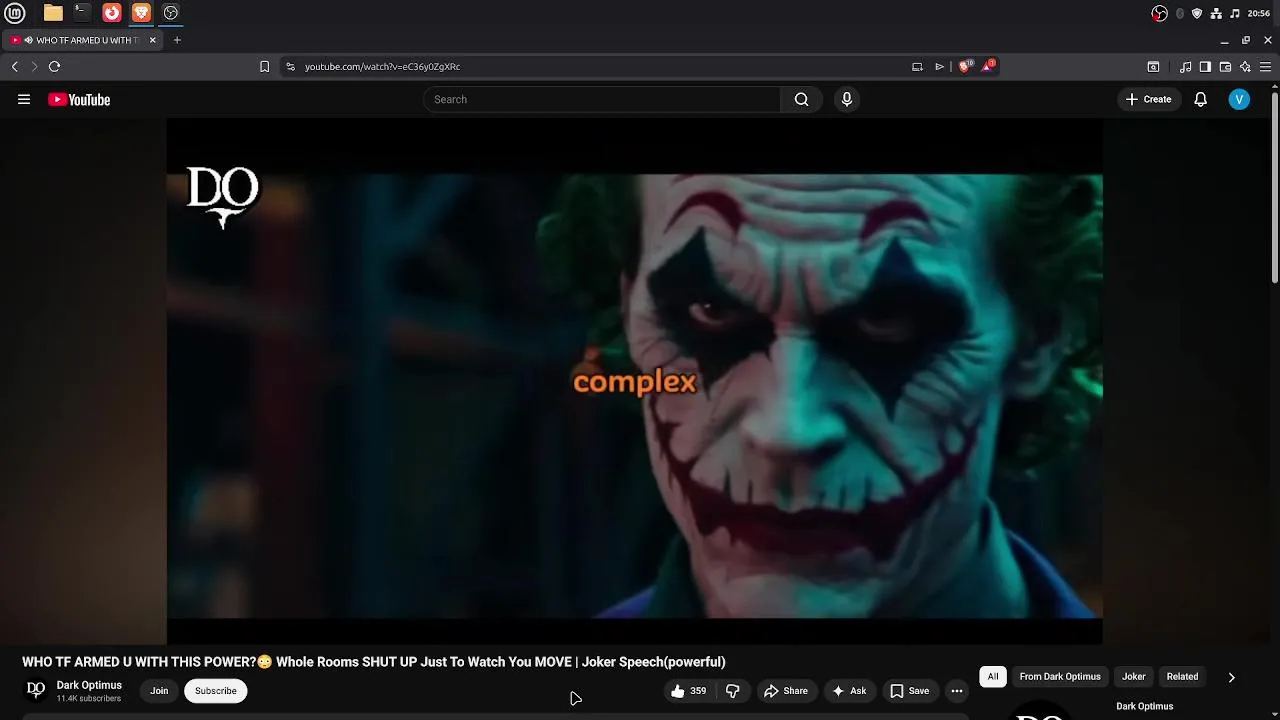Open the music note sound tray icon
Viewport: 1280px width, 720px height.
(x=1235, y=13)
